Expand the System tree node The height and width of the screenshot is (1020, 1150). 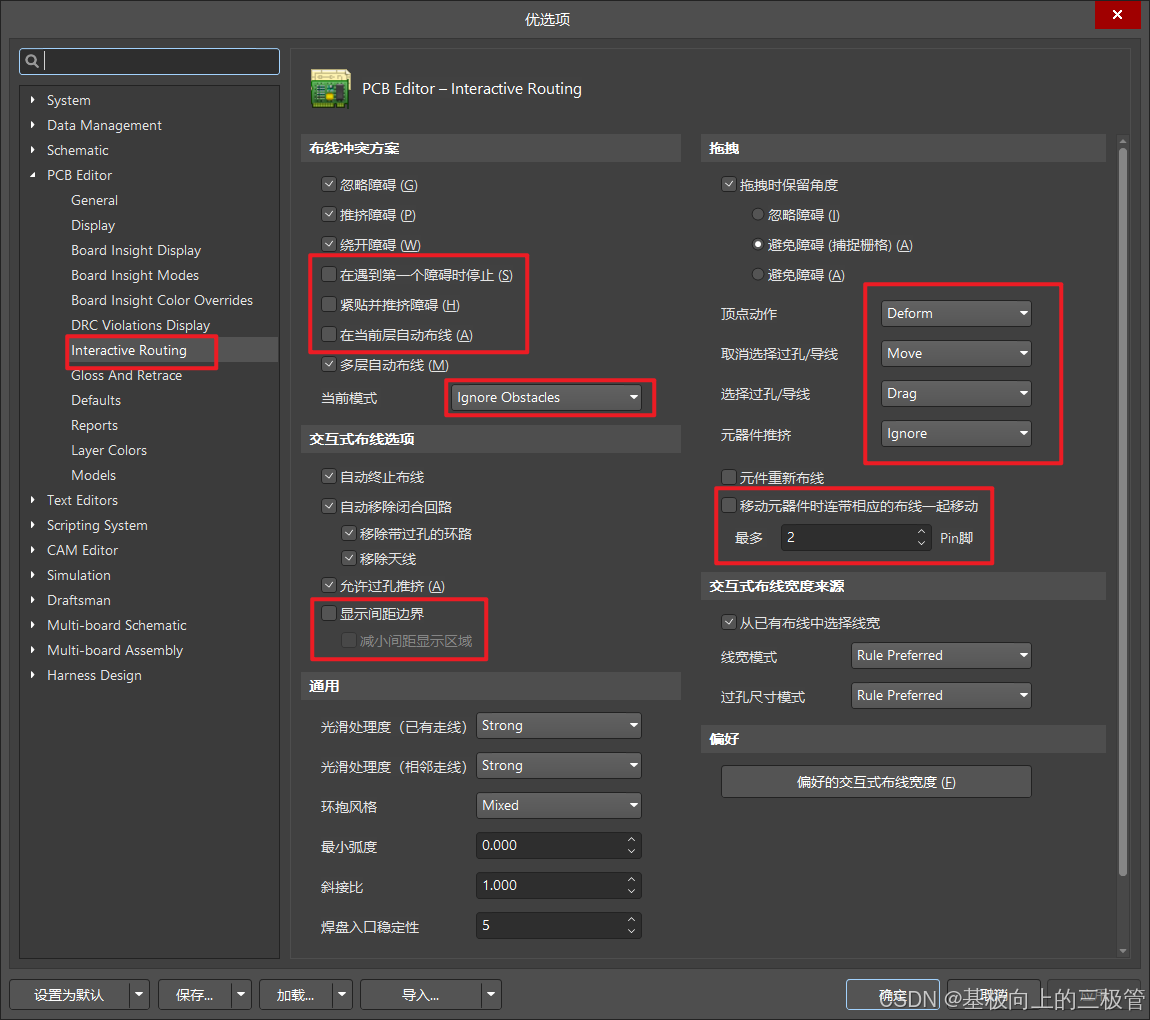(x=32, y=100)
